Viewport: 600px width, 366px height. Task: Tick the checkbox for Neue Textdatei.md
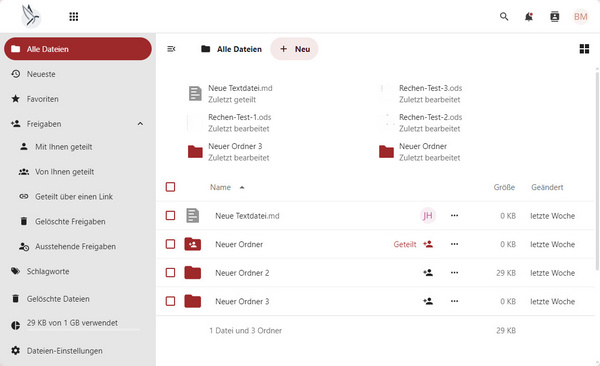point(170,216)
